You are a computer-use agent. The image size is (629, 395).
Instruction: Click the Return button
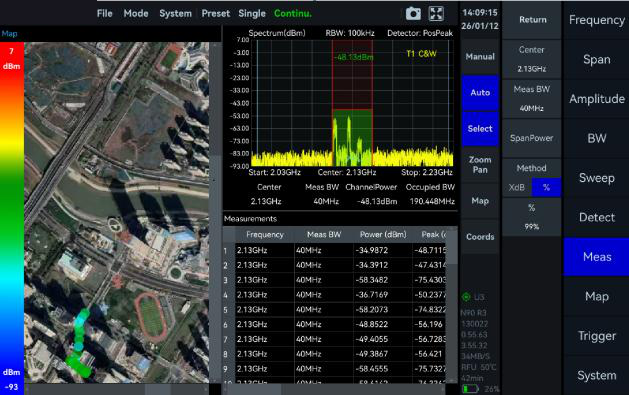point(532,20)
